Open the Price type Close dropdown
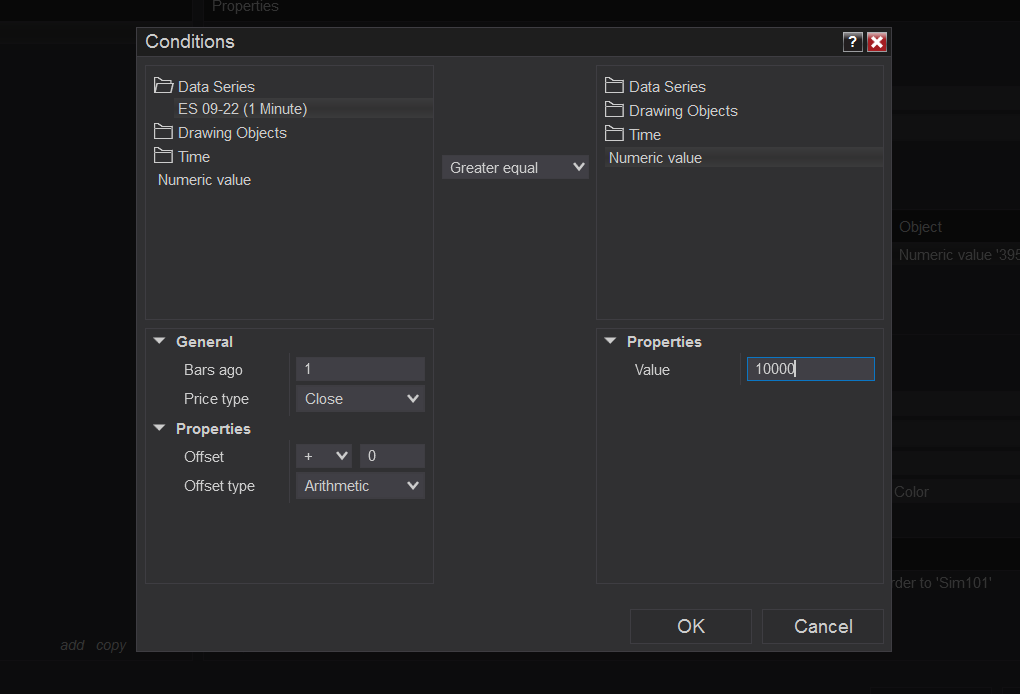The image size is (1020, 694). coord(360,399)
